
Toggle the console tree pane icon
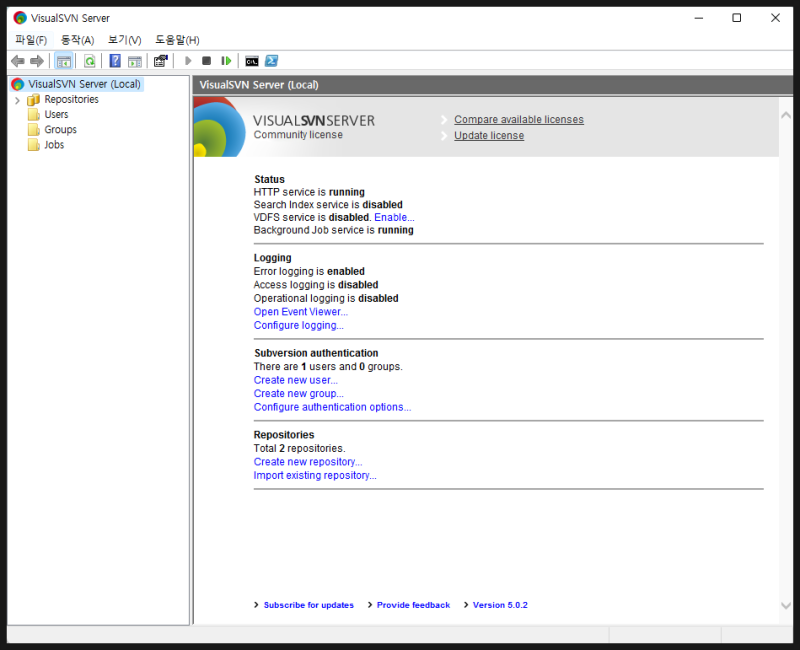63,61
